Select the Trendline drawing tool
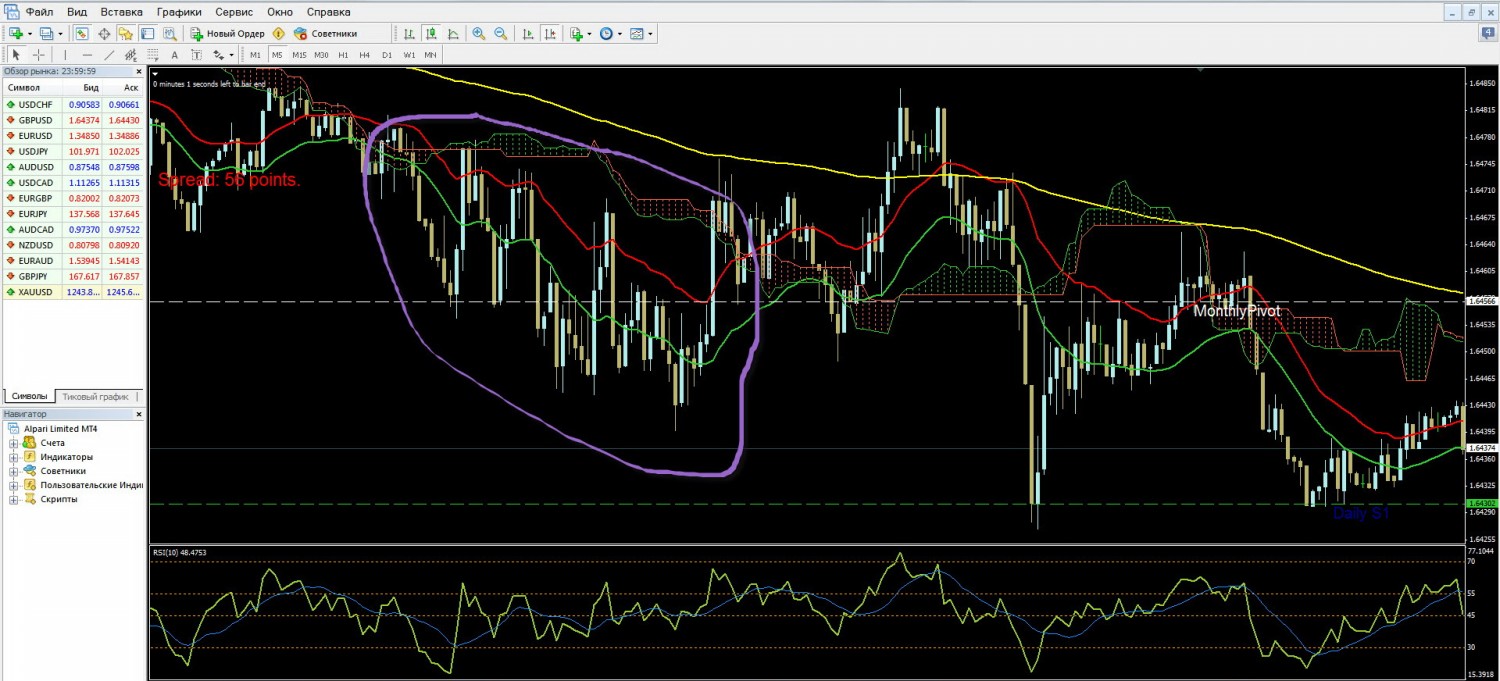The height and width of the screenshot is (681, 1500). [109, 54]
